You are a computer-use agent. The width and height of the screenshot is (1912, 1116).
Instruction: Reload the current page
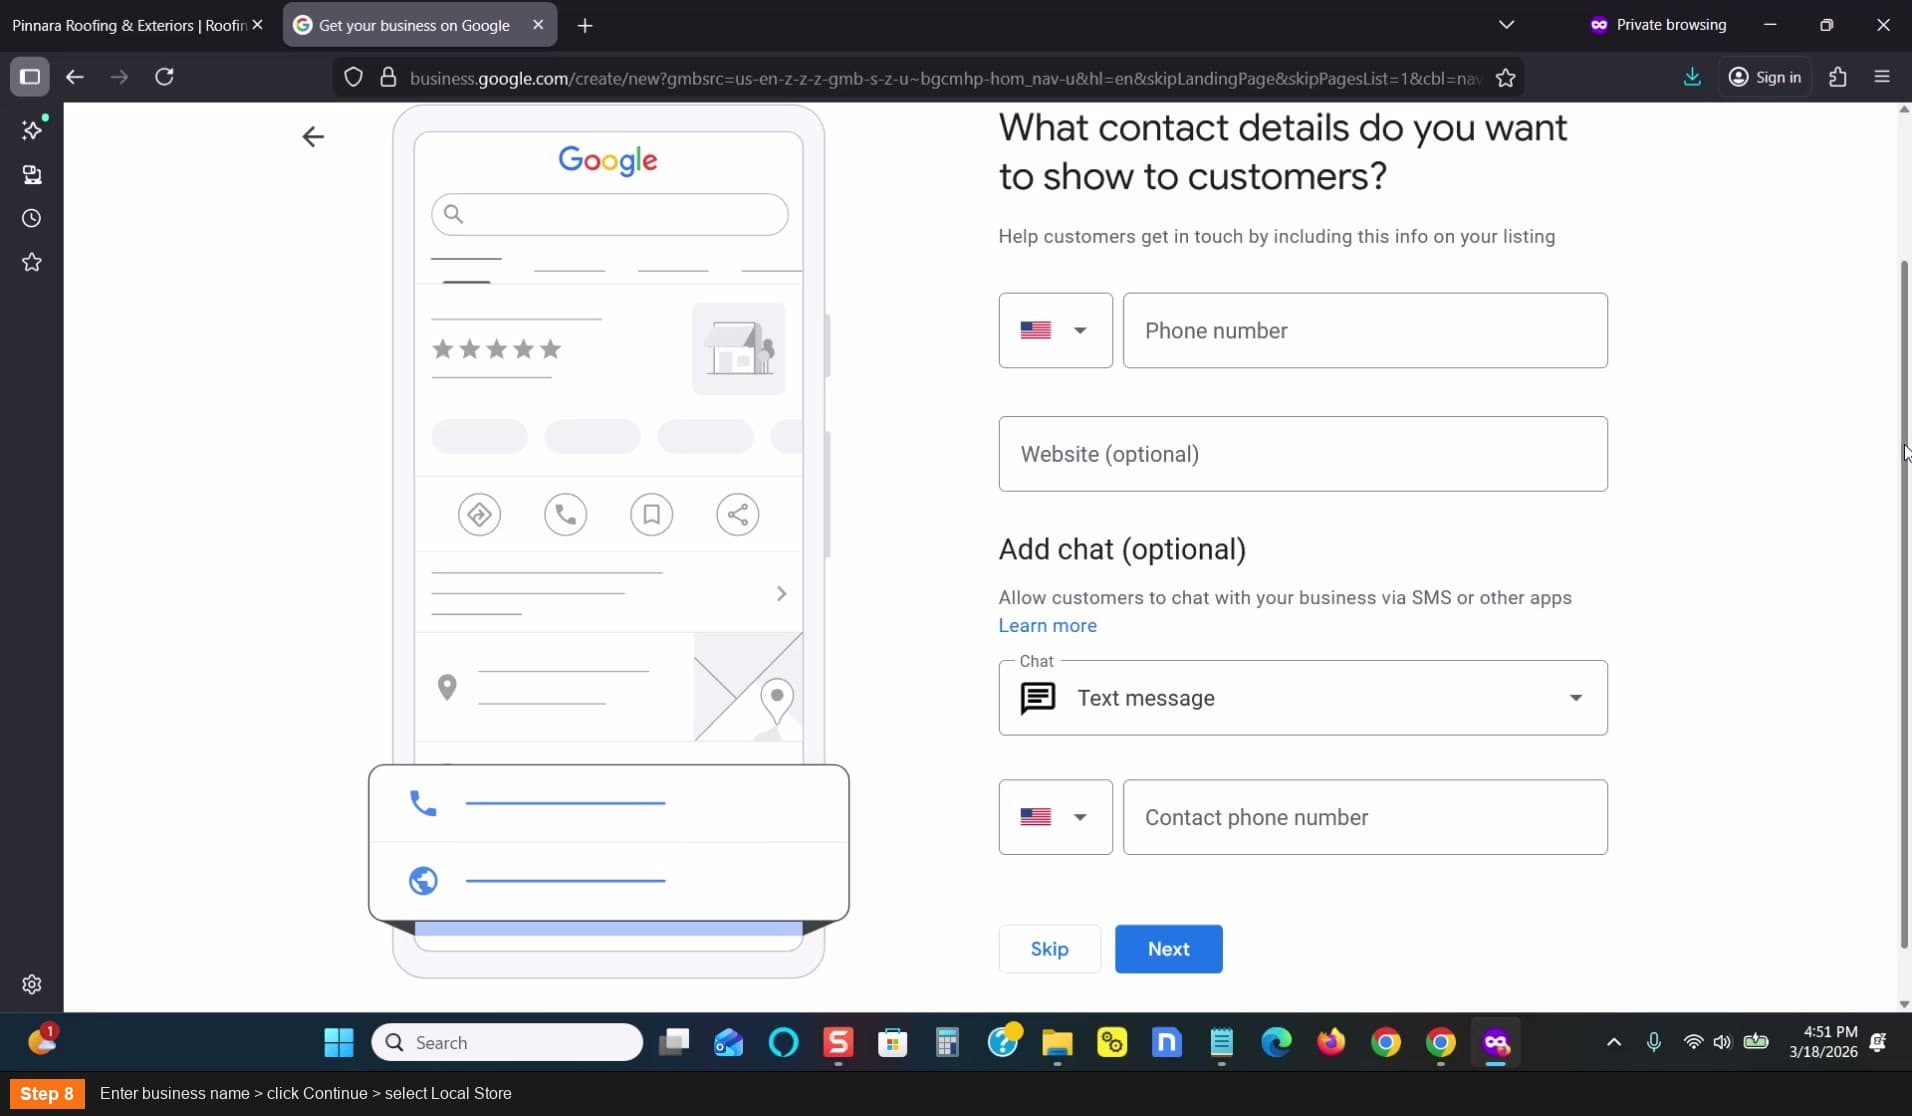point(165,77)
